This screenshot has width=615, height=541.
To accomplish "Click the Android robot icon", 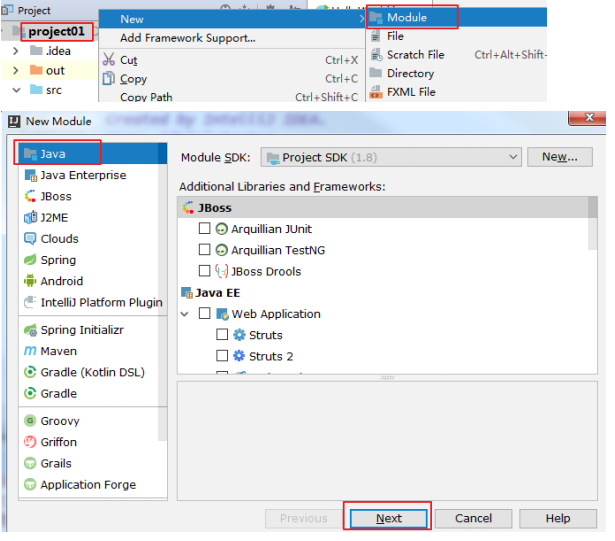I will click(x=30, y=281).
